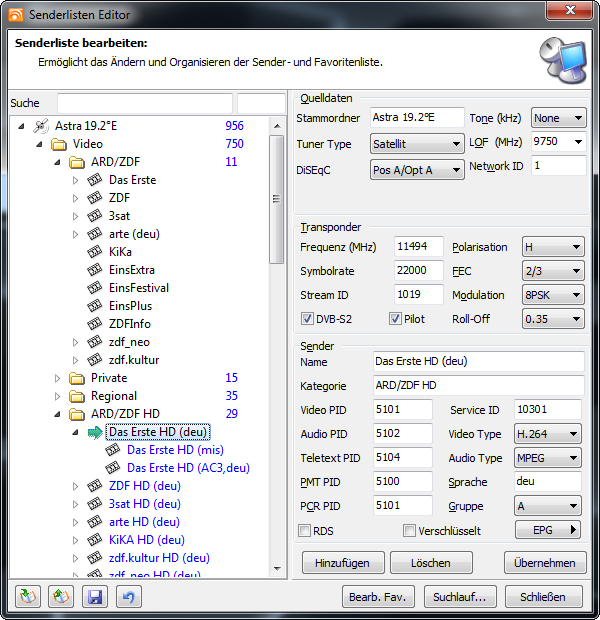The width and height of the screenshot is (600, 620).
Task: Click the green arrow on Das Erste HD
Action: coord(95,432)
